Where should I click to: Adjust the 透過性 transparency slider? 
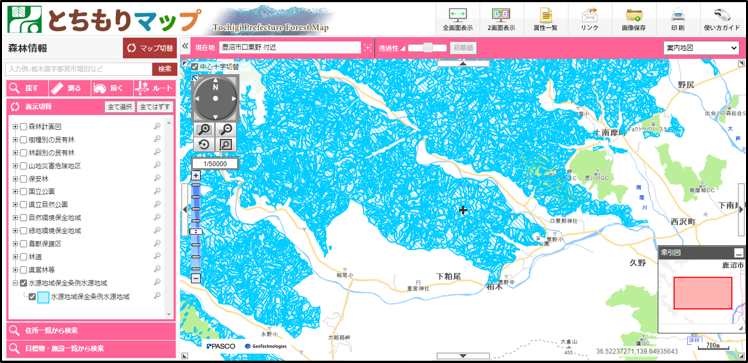coord(427,47)
